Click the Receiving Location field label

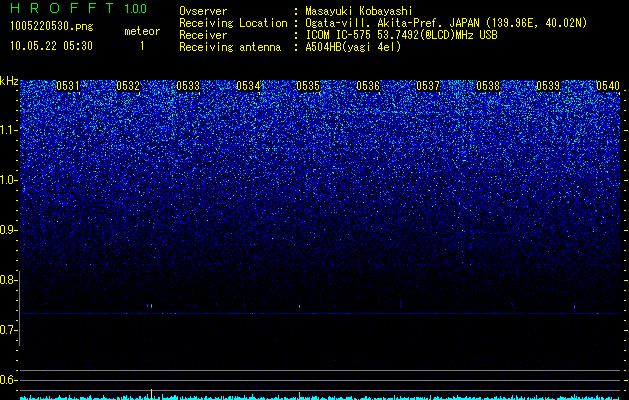[233, 23]
